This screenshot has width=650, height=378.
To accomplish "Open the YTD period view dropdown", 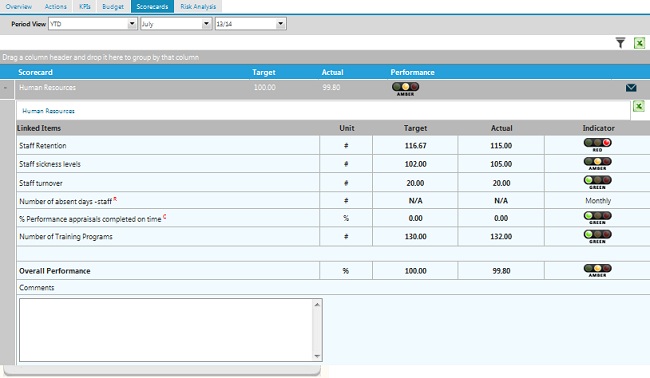I will [132, 24].
